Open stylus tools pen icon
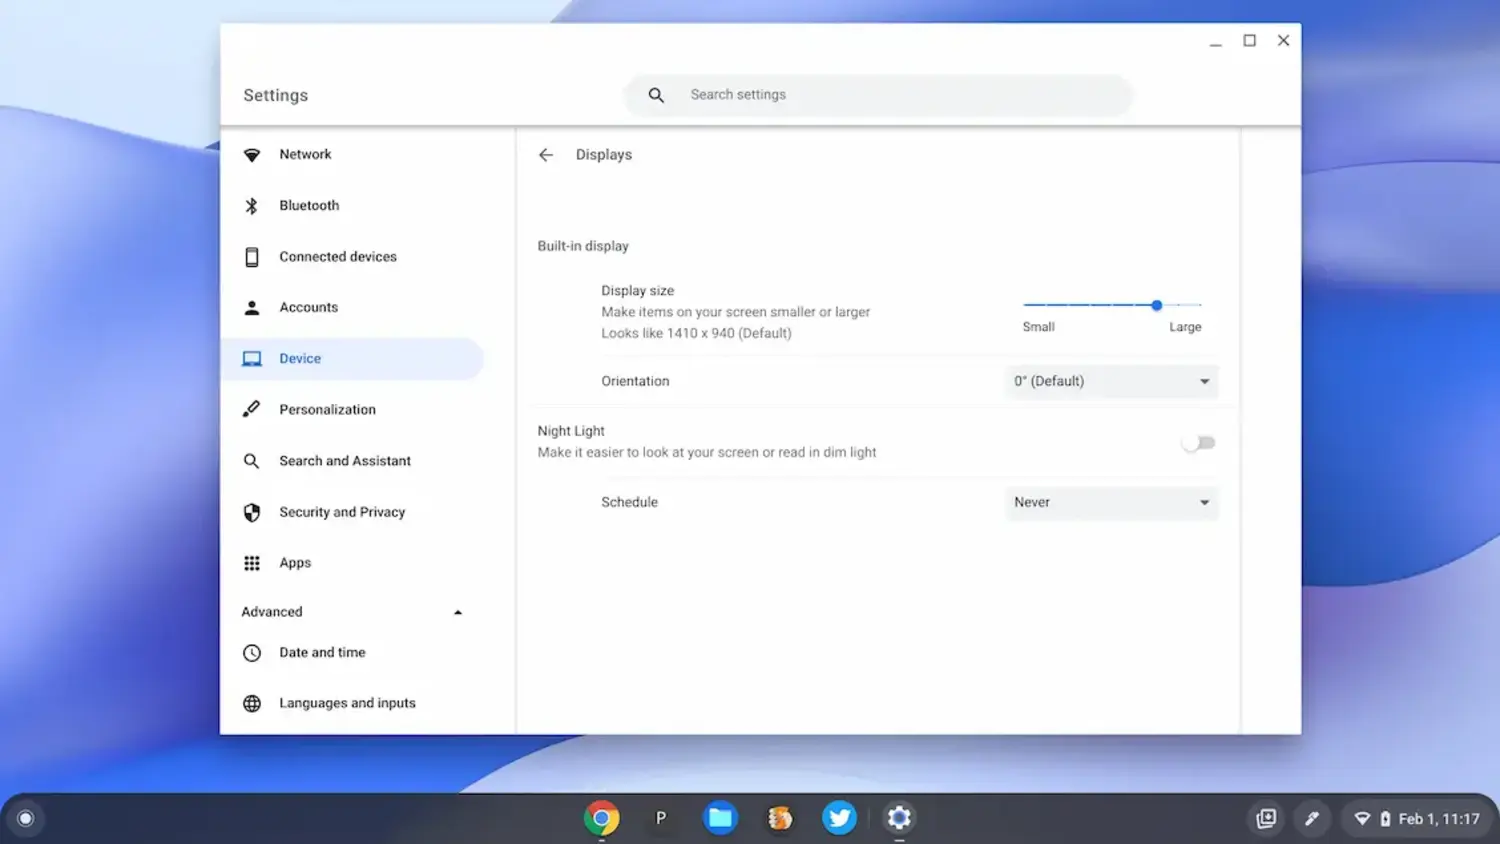Viewport: 1500px width, 844px height. coord(1312,818)
